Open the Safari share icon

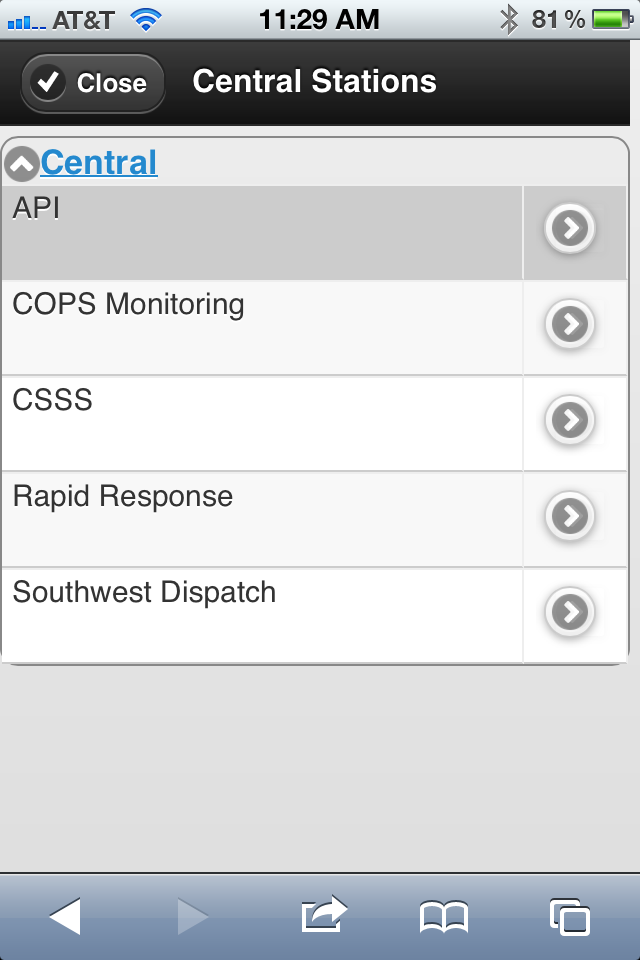click(324, 914)
